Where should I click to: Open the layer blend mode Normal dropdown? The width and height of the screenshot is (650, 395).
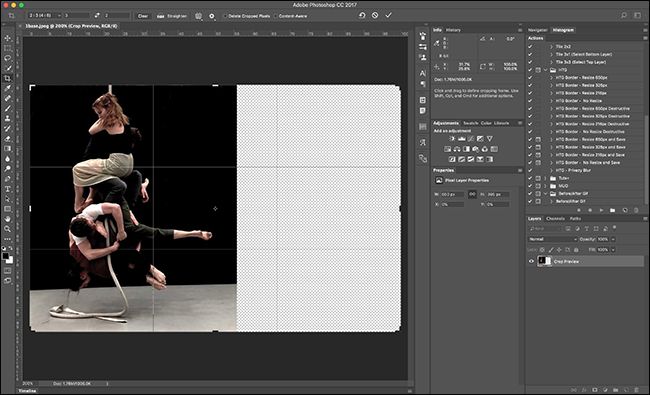[x=553, y=239]
